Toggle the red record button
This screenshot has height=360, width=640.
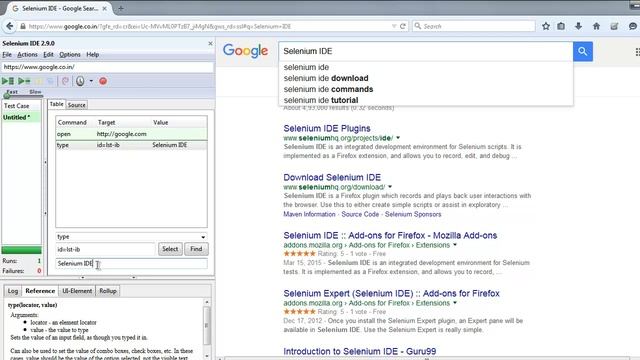pyautogui.click(x=103, y=81)
